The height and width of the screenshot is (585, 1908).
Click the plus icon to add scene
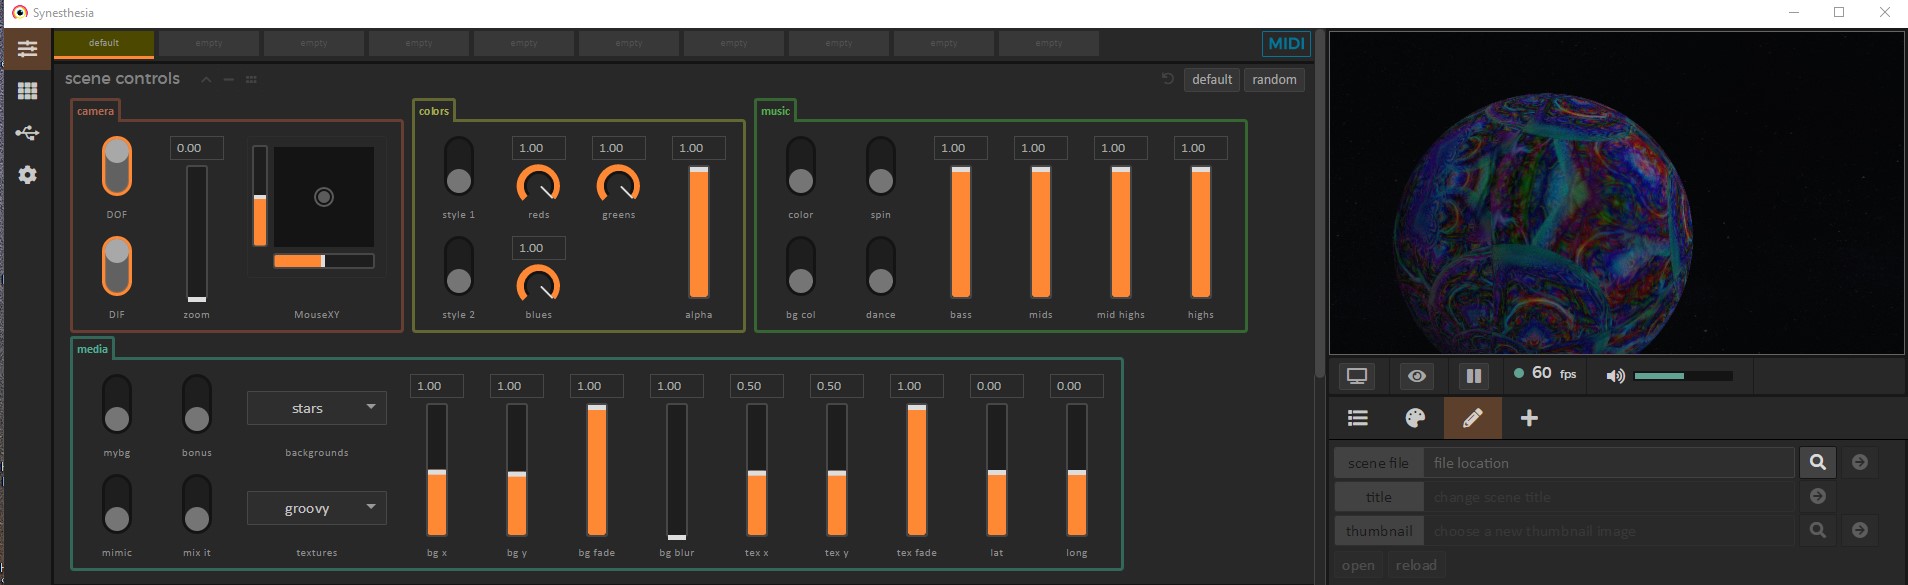[x=1529, y=418]
